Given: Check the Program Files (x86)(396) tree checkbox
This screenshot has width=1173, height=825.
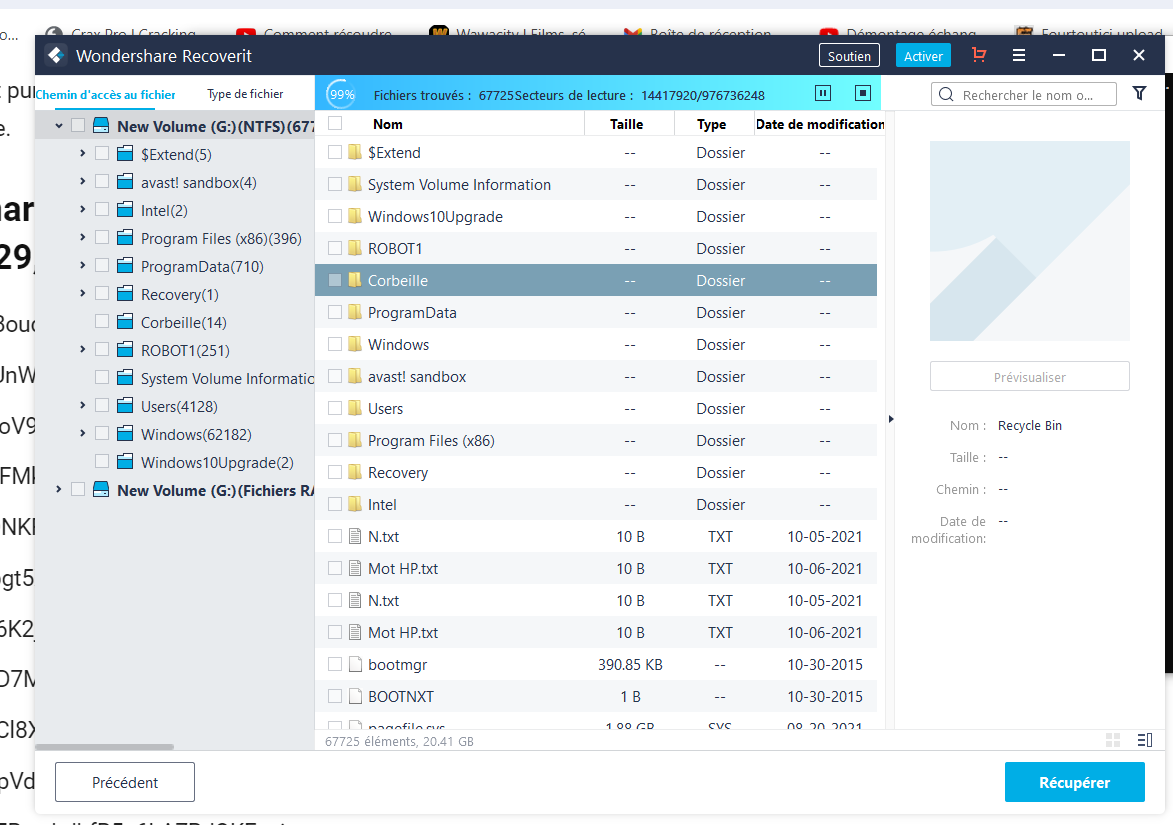Looking at the screenshot, I should (x=102, y=237).
